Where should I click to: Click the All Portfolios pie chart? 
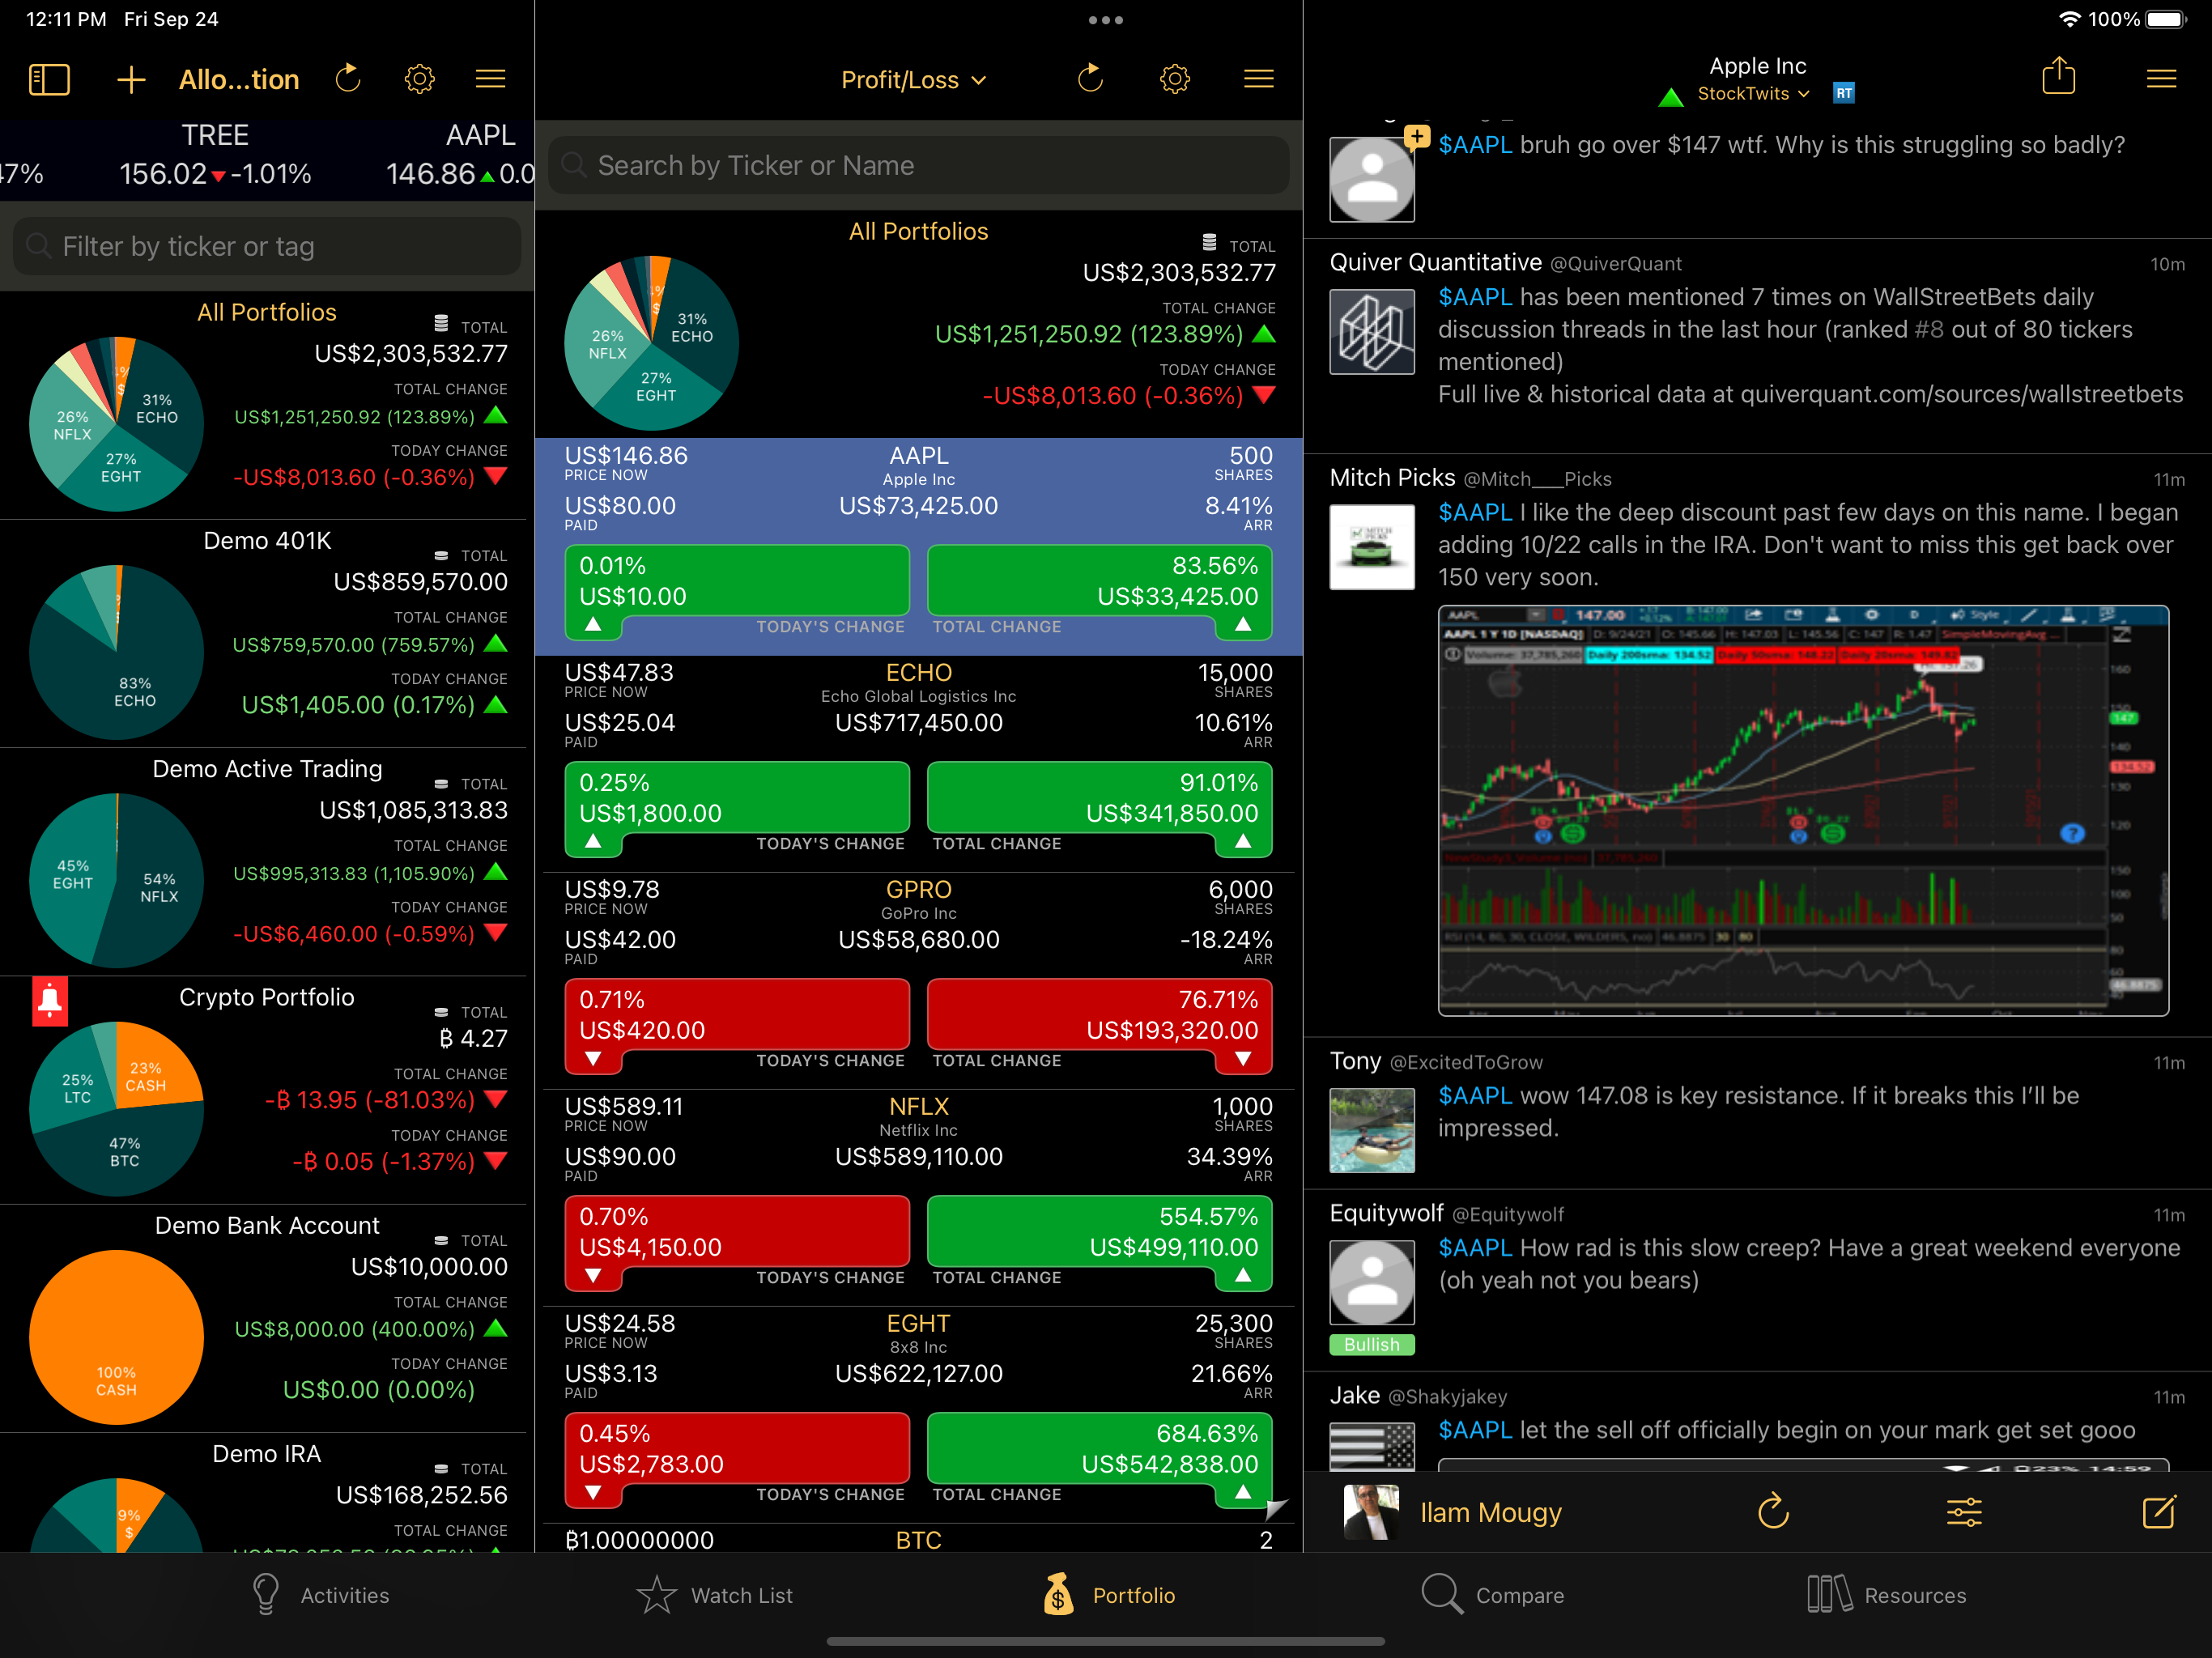116,424
